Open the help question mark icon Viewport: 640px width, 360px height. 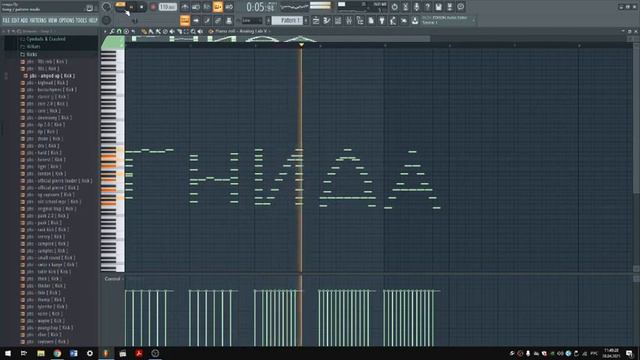pyautogui.click(x=427, y=7)
